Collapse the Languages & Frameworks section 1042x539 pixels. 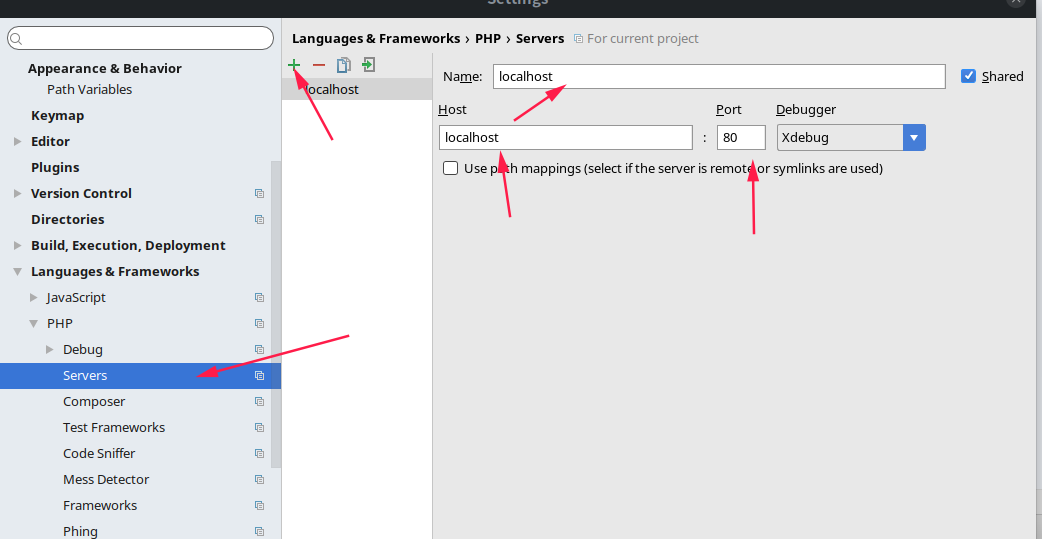click(x=18, y=272)
